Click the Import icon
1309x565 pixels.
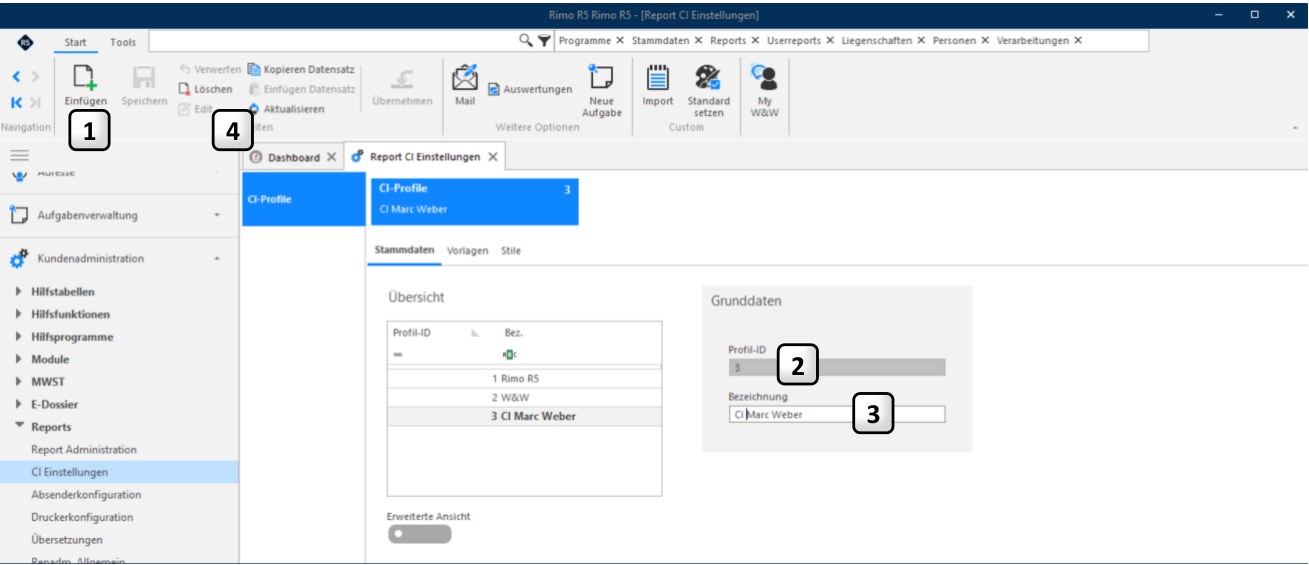click(657, 78)
